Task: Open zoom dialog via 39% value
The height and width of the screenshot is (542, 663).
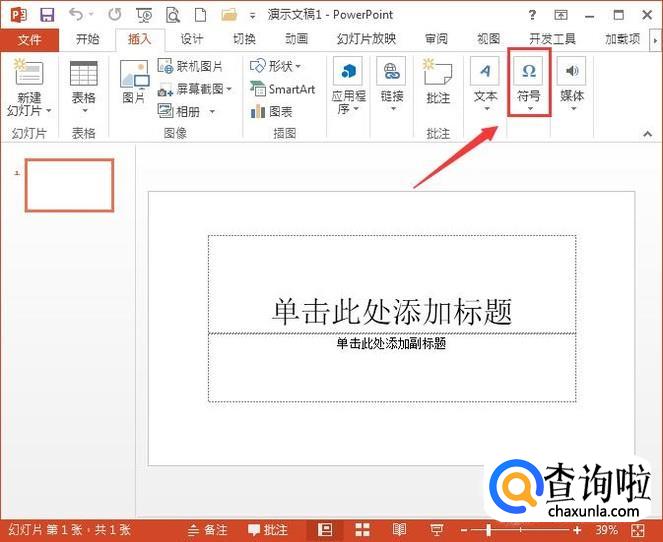Action: coord(606,530)
